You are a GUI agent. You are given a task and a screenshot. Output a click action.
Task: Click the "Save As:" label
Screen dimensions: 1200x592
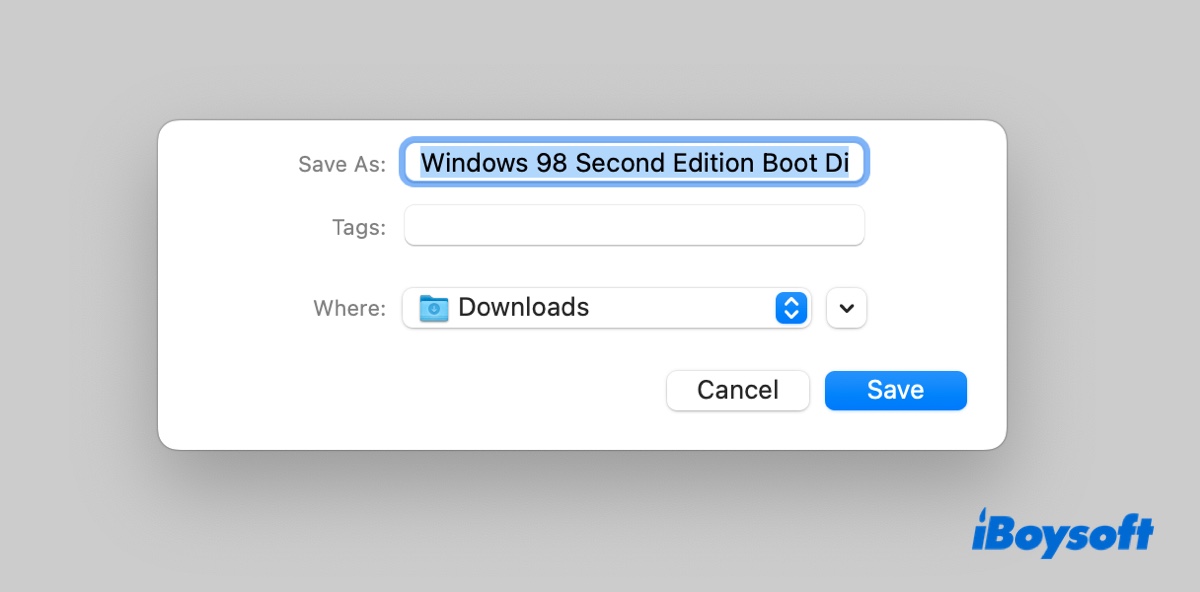pyautogui.click(x=341, y=165)
